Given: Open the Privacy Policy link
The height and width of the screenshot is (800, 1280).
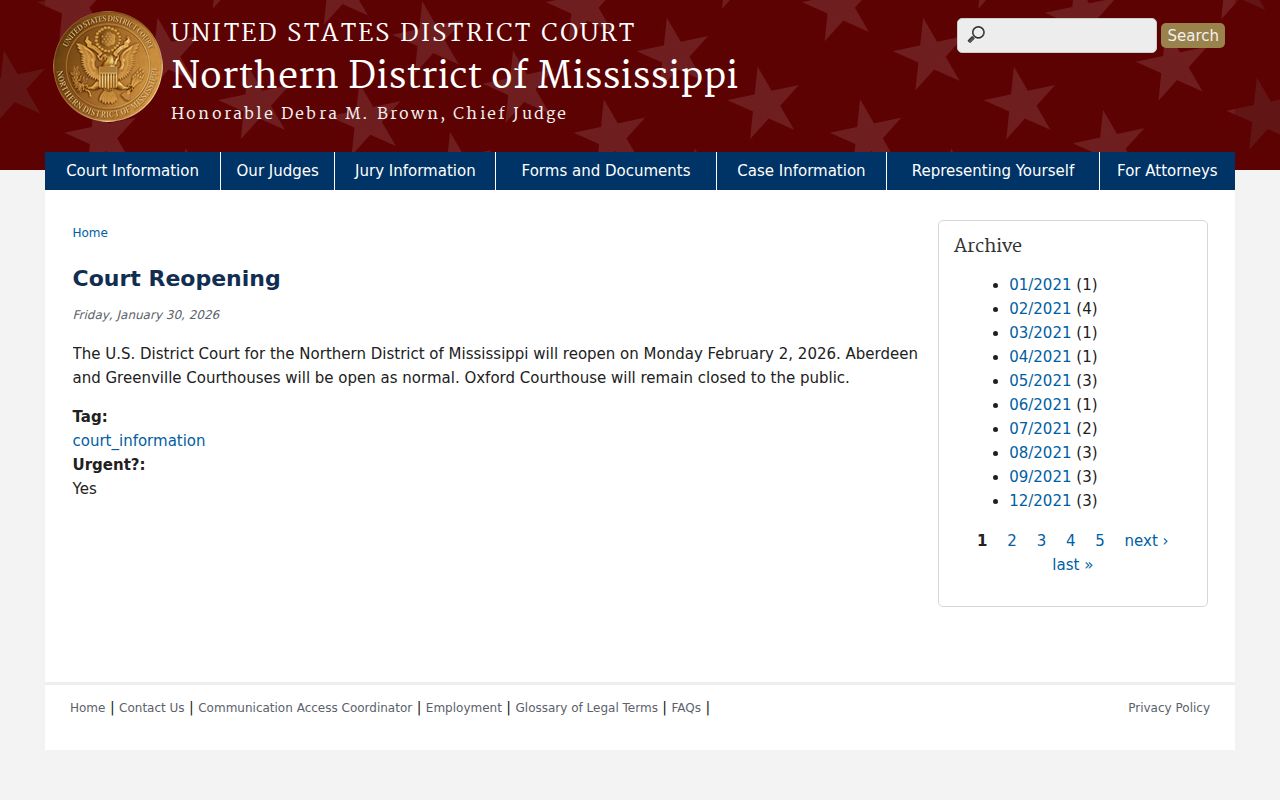Looking at the screenshot, I should click(1169, 708).
